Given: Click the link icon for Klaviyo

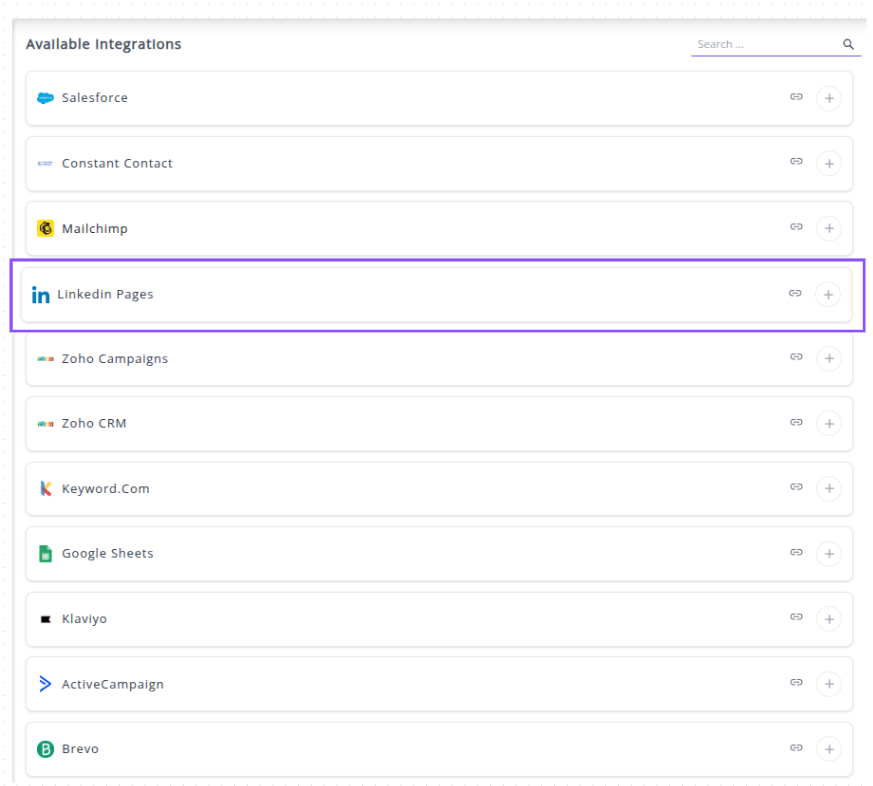Looking at the screenshot, I should tap(796, 617).
